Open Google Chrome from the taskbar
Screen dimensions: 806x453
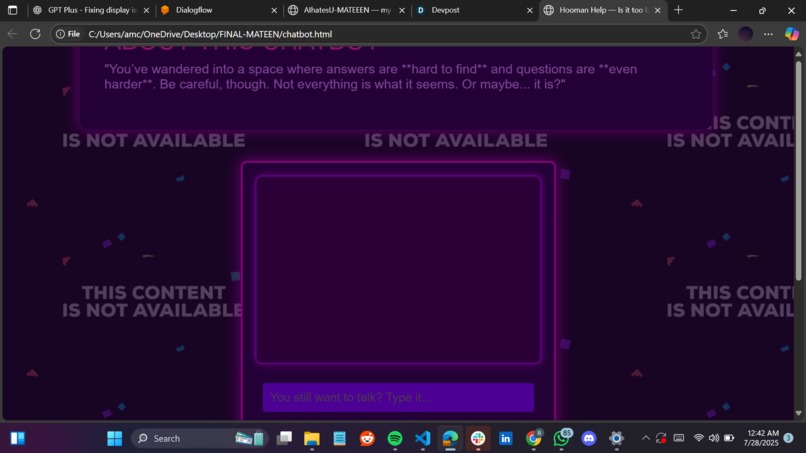coord(534,438)
